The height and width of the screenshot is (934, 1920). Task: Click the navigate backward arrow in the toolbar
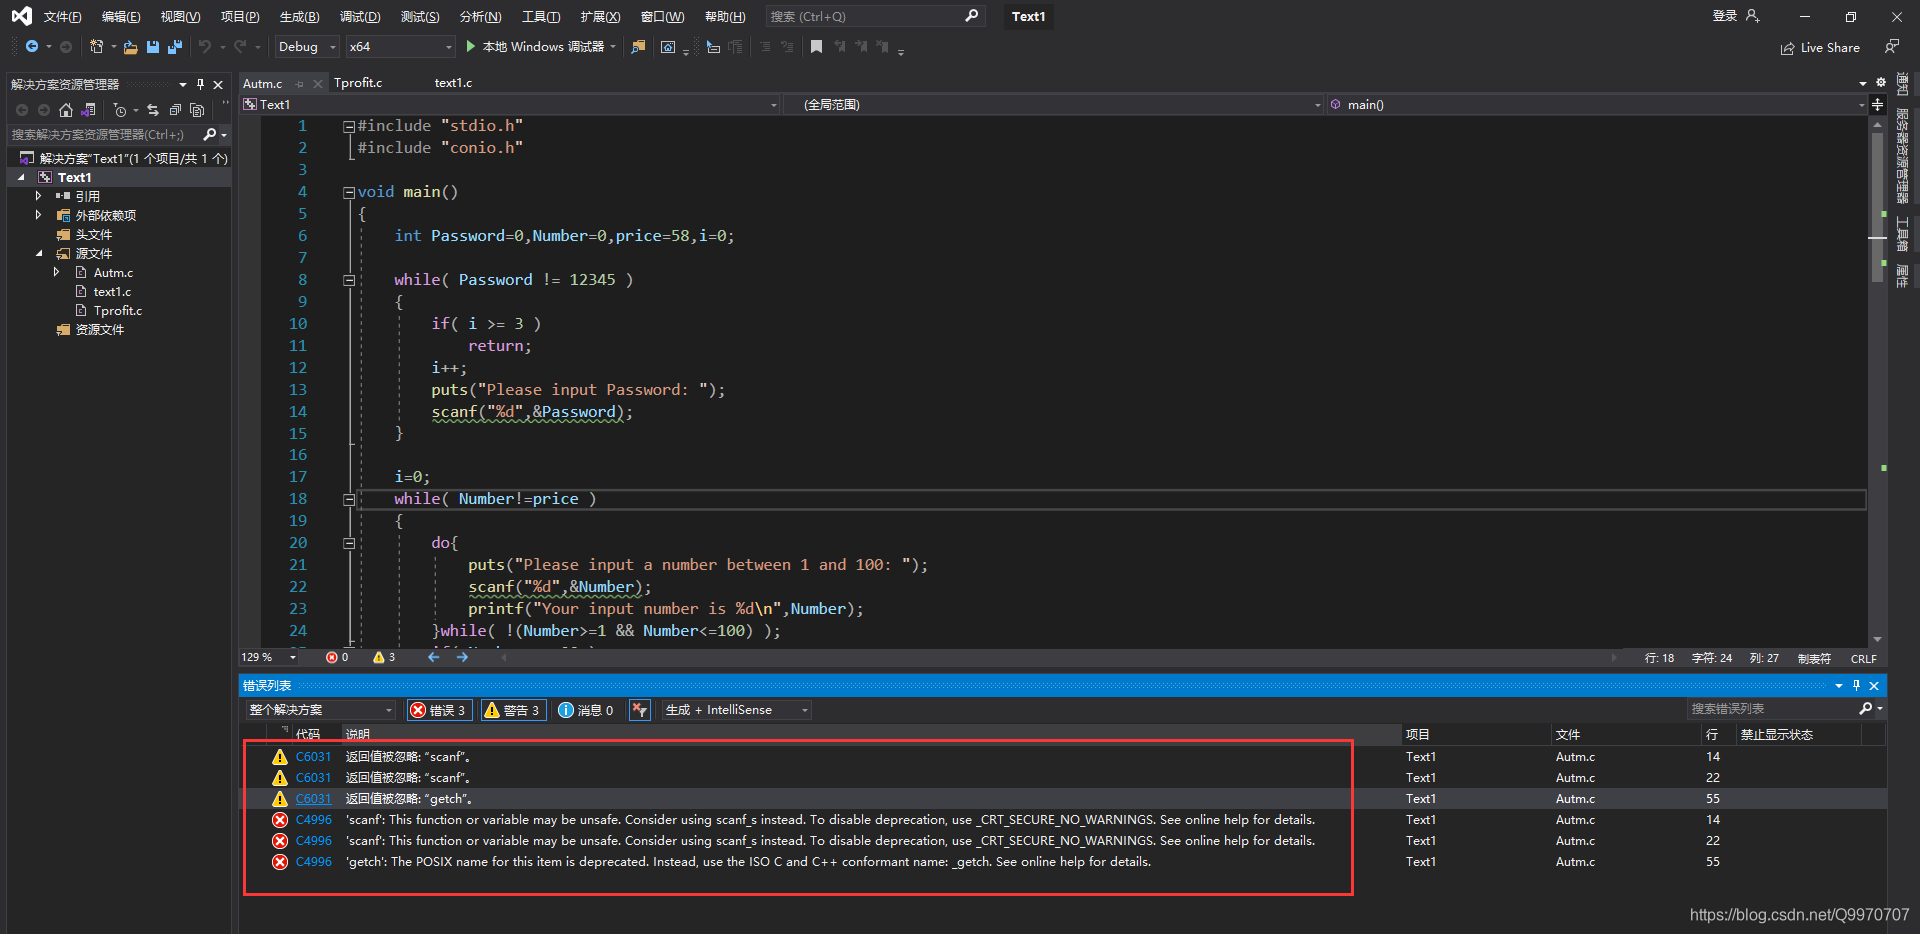pyautogui.click(x=32, y=47)
